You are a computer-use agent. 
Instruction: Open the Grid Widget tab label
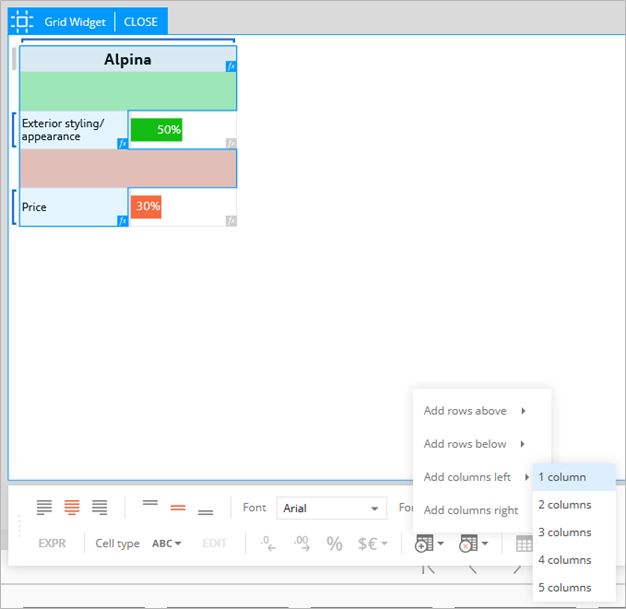click(75, 22)
